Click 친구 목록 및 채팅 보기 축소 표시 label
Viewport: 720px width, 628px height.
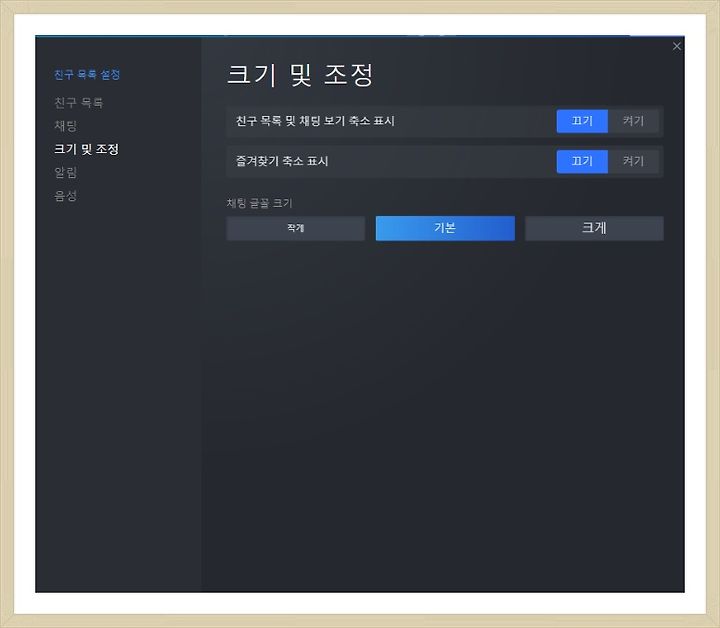(x=315, y=121)
